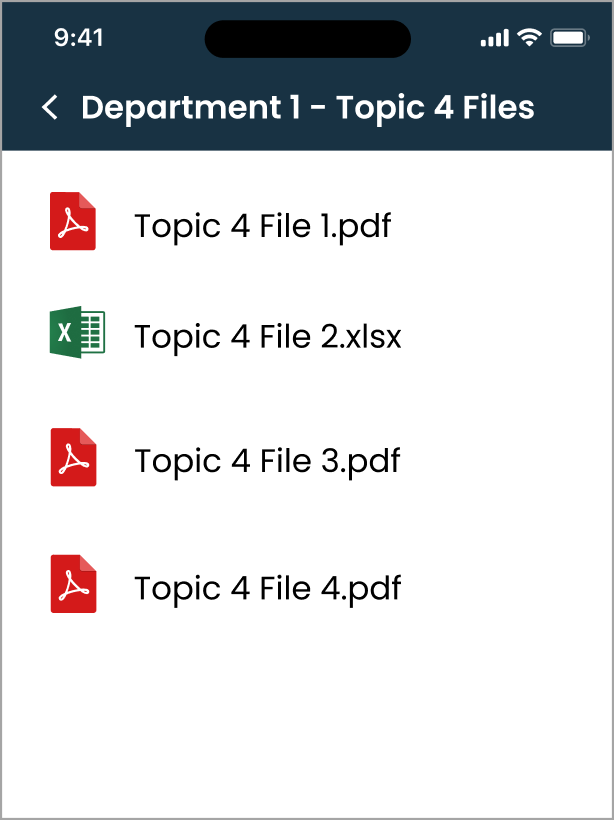Click the Topic 4 File 1.pdf list row
Screen dimensions: 614x820
tap(263, 226)
